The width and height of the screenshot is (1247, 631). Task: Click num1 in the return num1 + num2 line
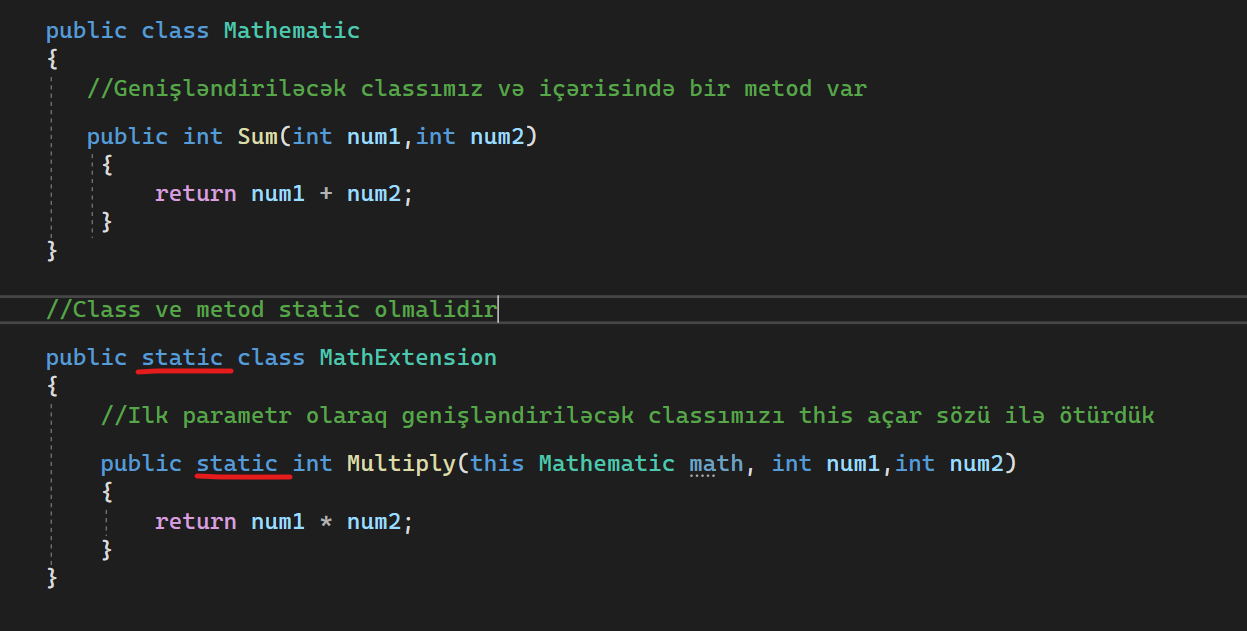(278, 193)
